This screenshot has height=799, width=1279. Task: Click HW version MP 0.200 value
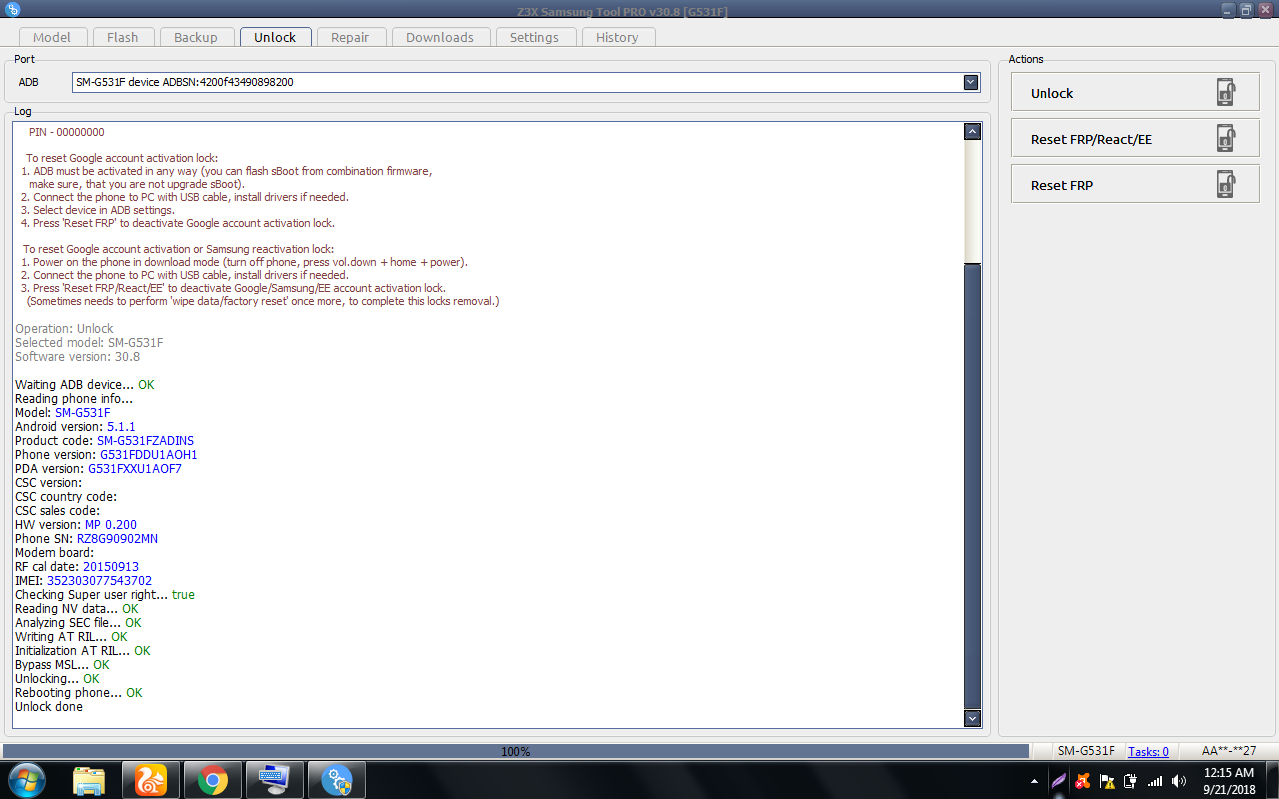(111, 525)
